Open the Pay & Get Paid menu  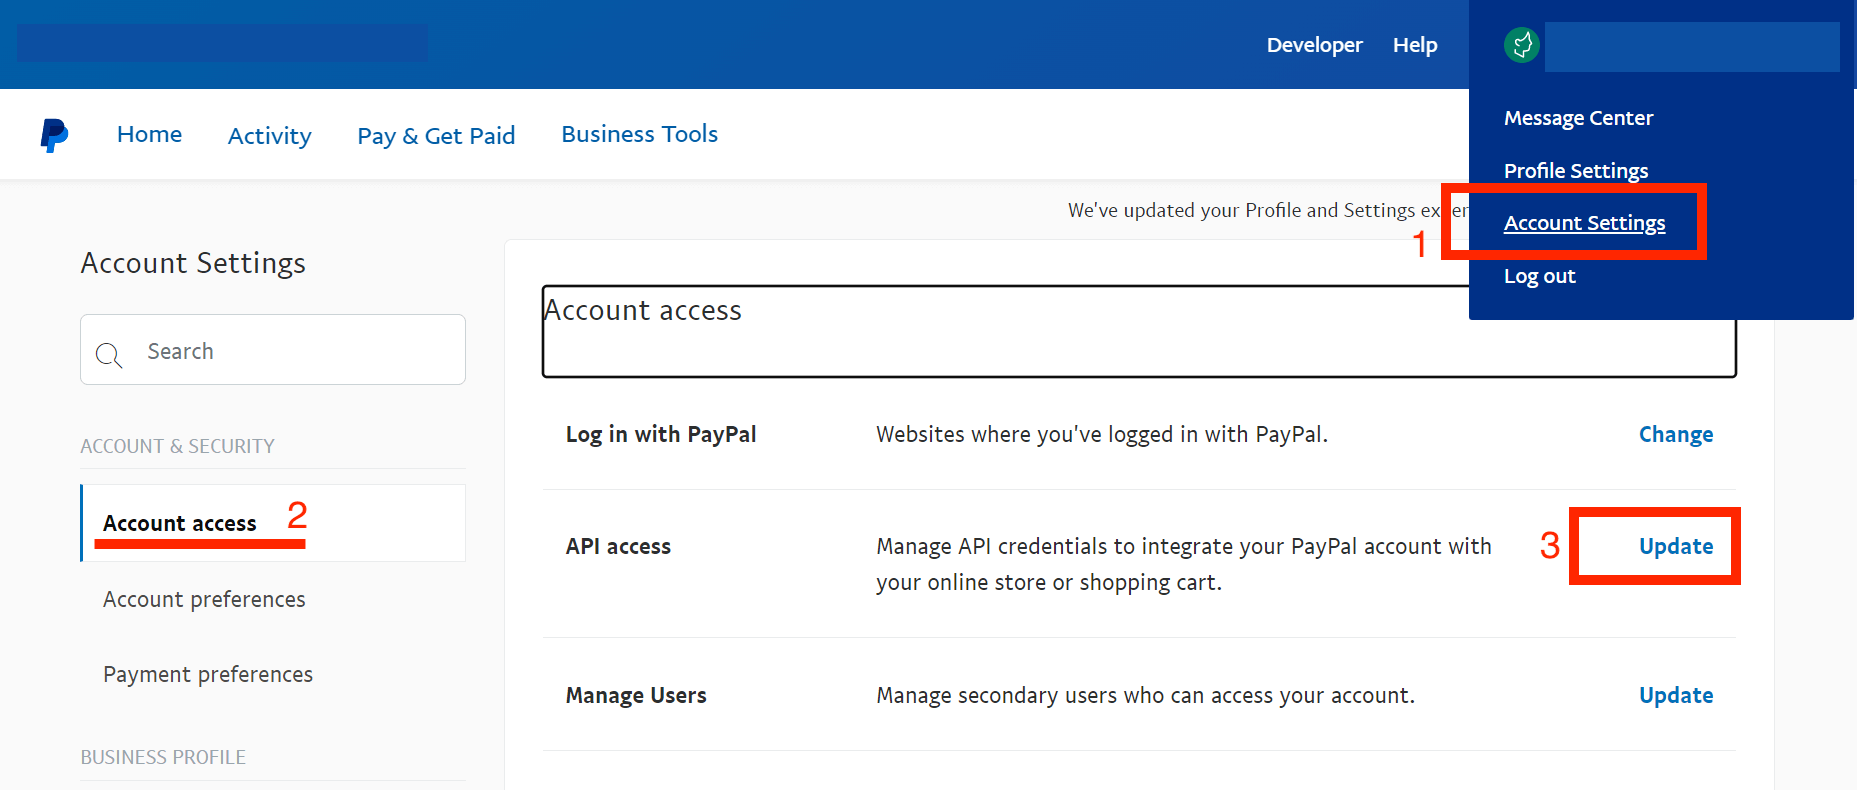[436, 136]
